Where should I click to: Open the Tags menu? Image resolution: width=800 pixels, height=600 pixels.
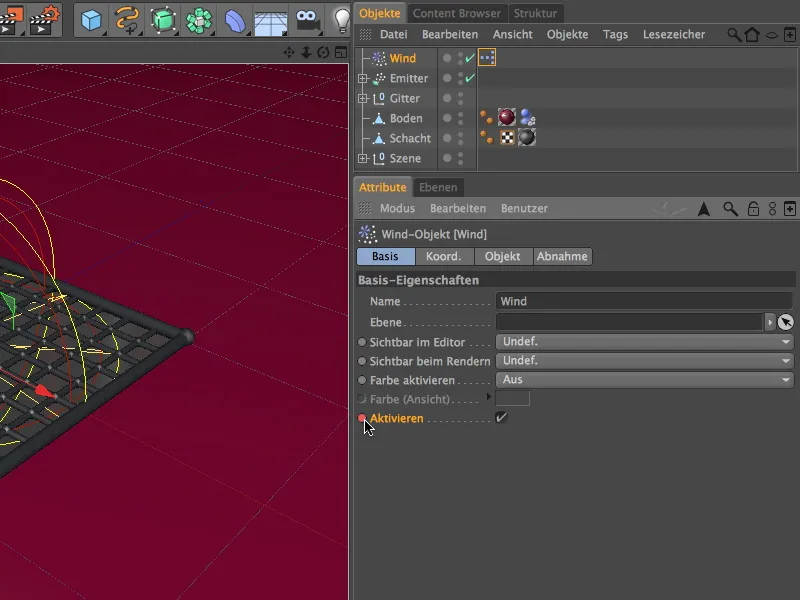[615, 34]
